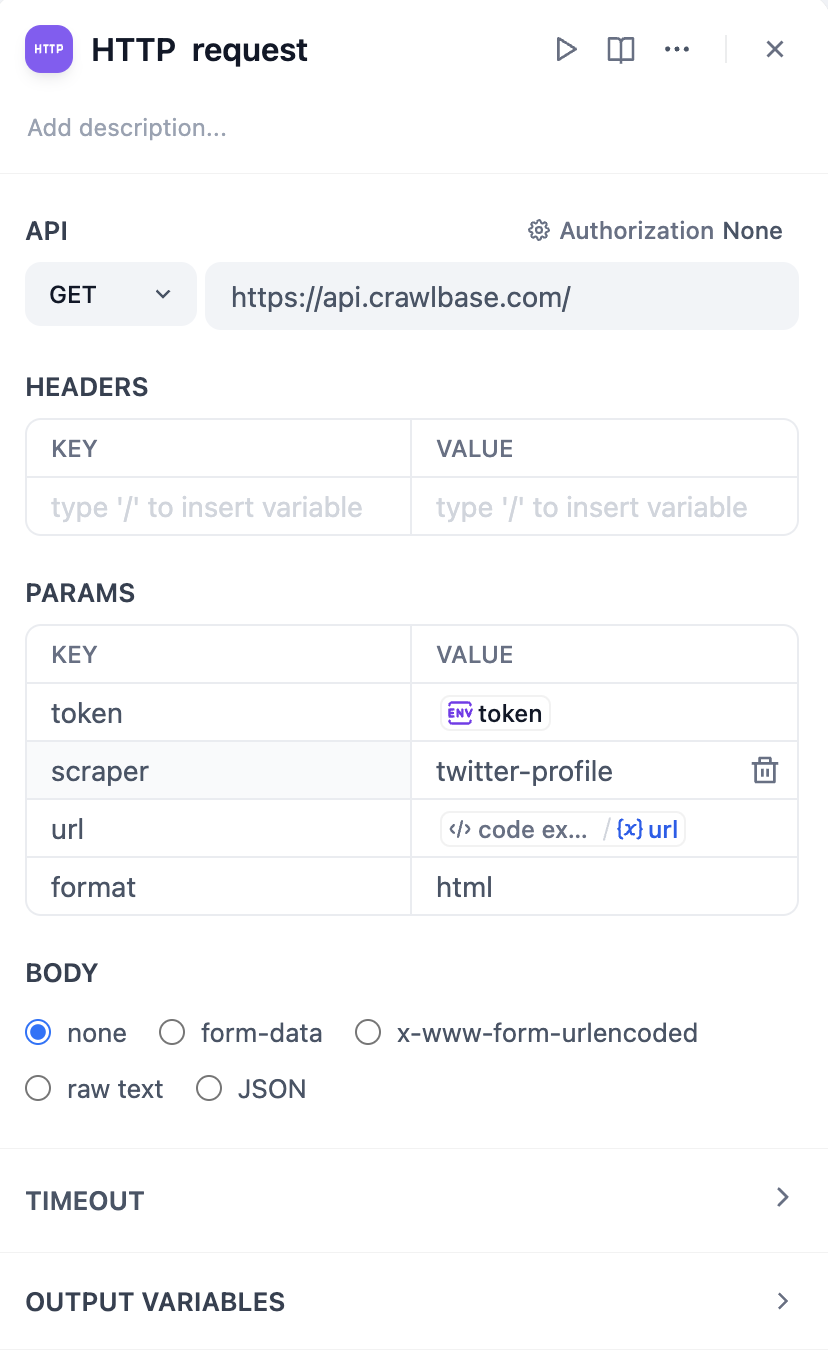Click the ENV token variable tag
Image resolution: width=828 pixels, height=1358 pixels.
point(496,713)
